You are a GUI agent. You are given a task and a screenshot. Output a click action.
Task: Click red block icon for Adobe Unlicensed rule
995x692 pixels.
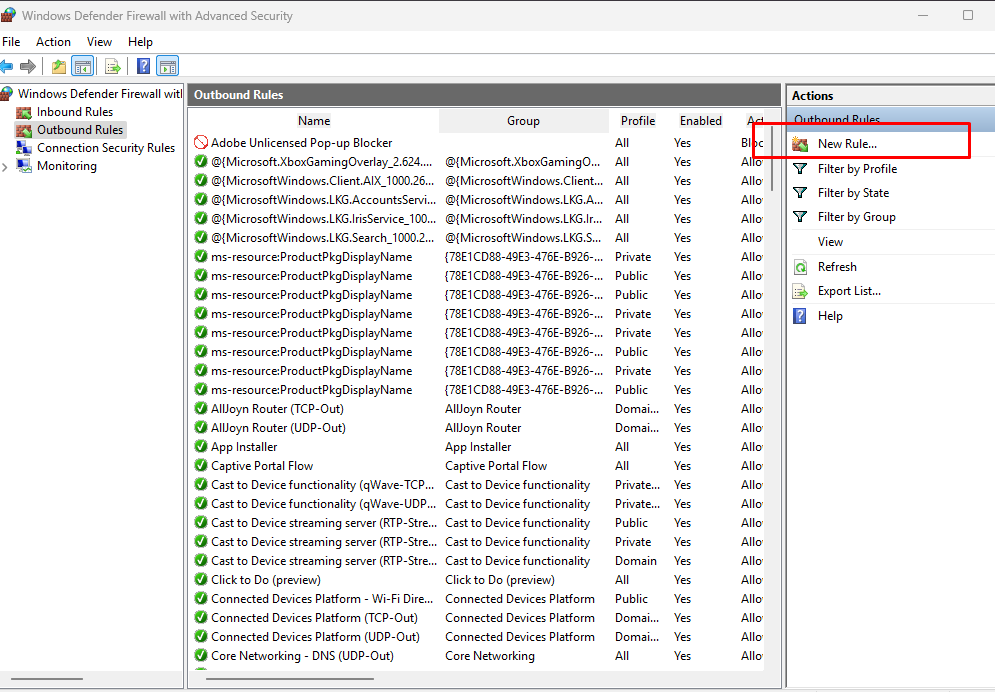[x=200, y=143]
